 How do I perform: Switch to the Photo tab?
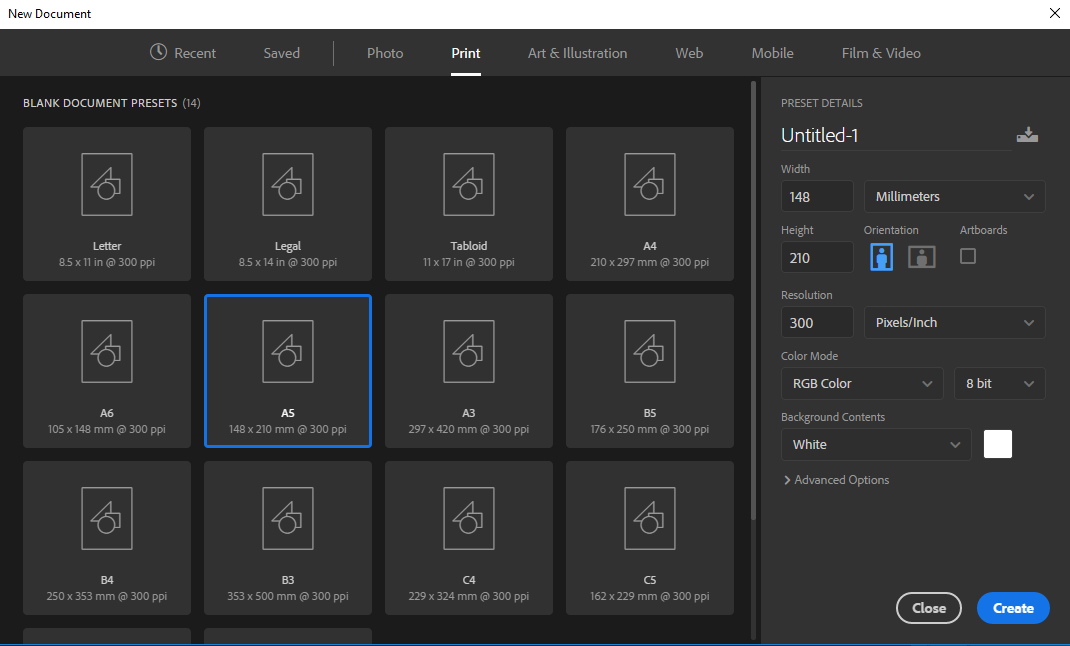385,53
